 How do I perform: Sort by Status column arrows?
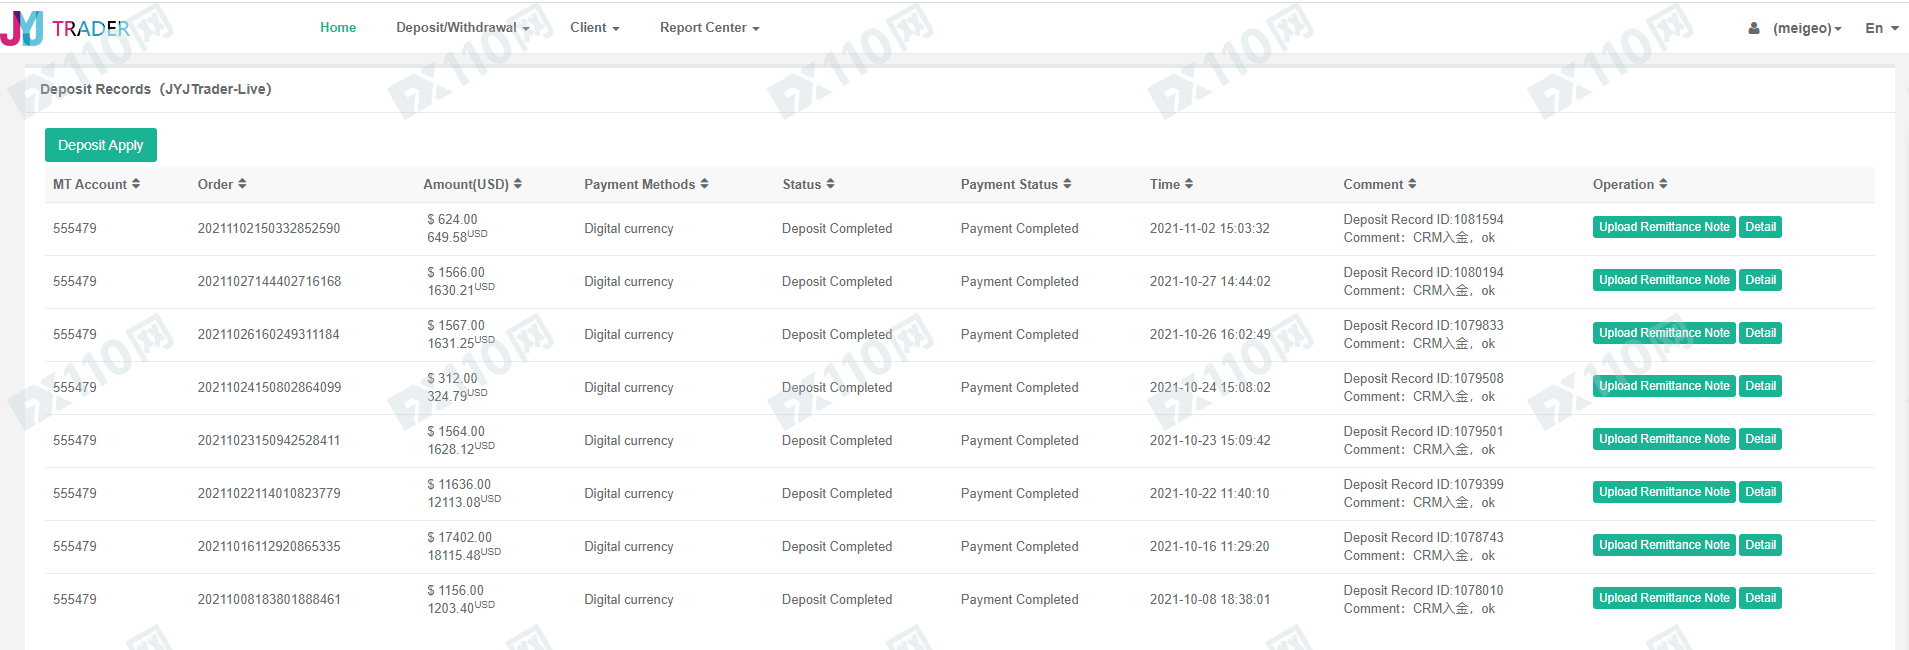(x=830, y=184)
